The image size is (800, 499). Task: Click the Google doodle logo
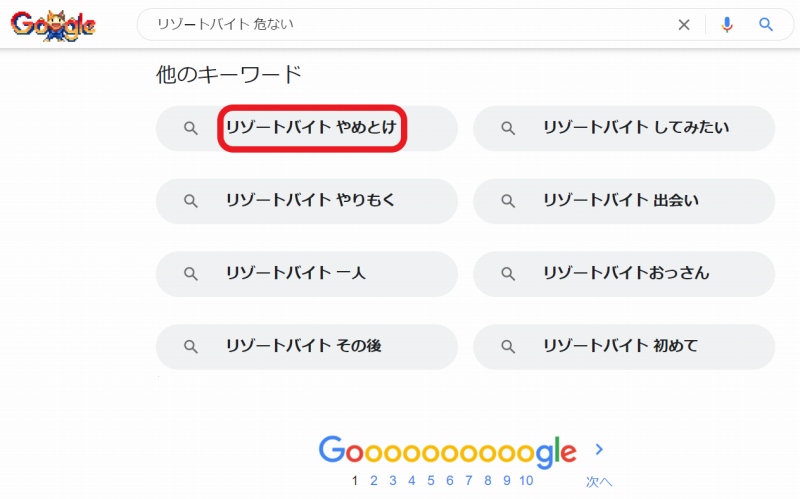tap(53, 25)
